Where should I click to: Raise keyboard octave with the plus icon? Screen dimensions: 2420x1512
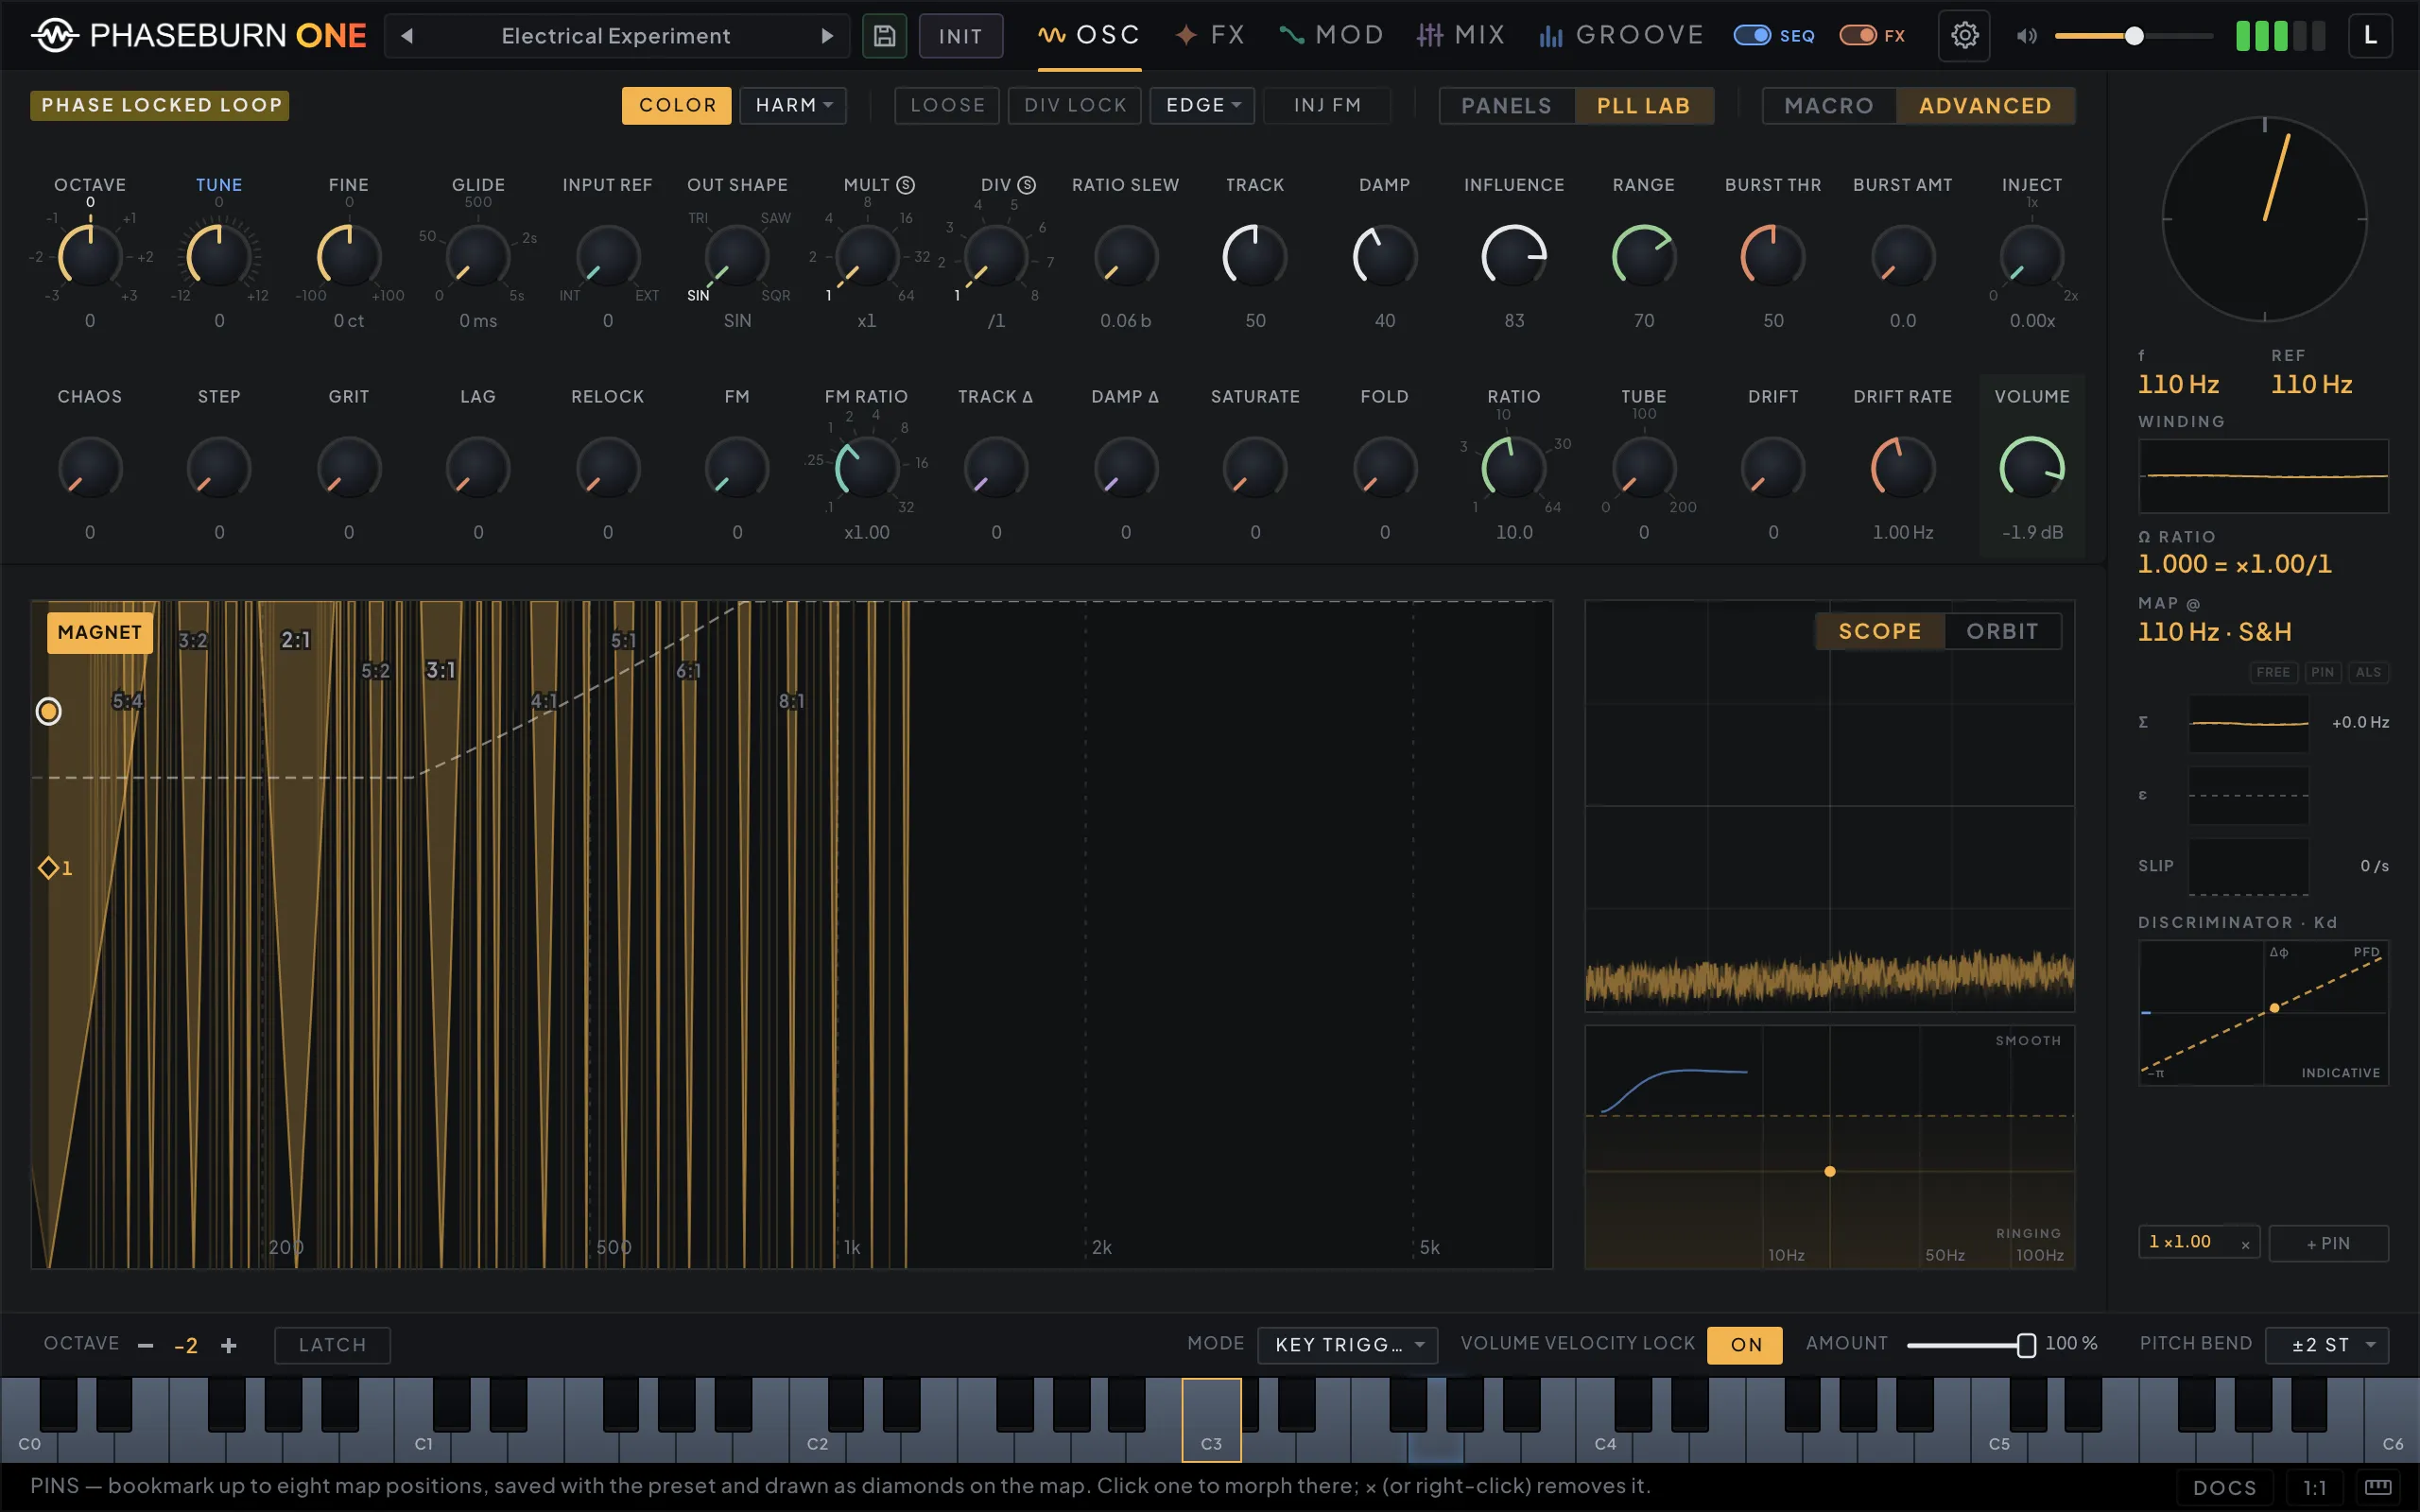point(229,1345)
